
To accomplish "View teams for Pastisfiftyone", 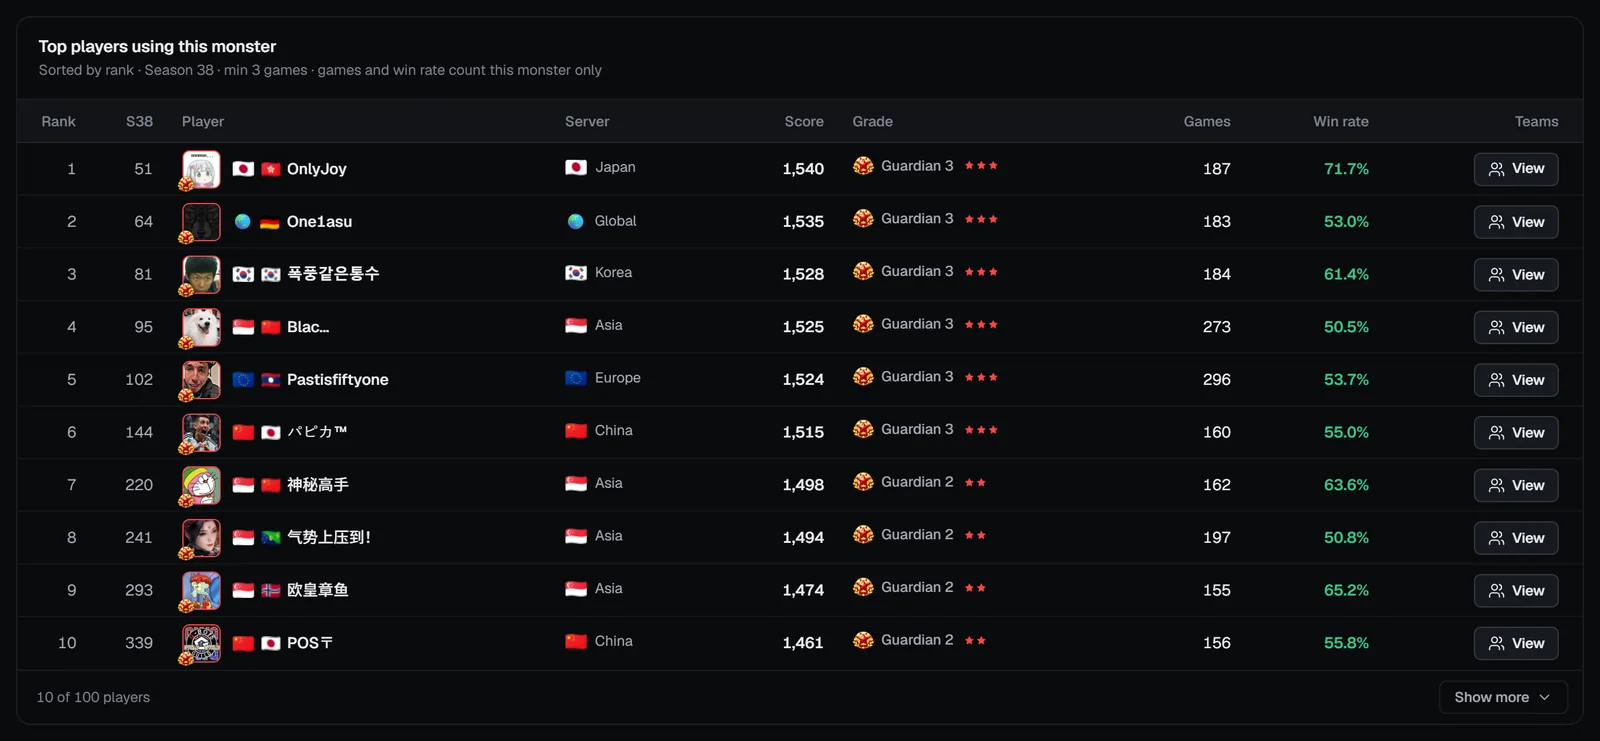I will pos(1516,380).
